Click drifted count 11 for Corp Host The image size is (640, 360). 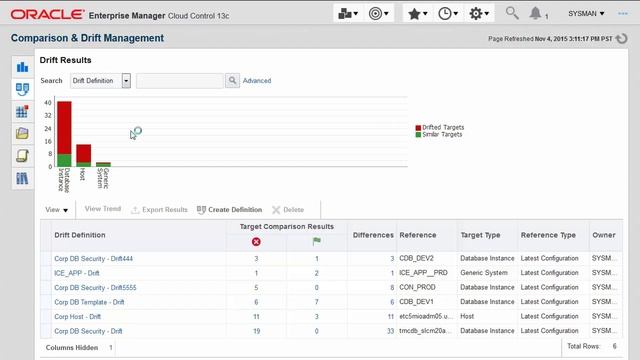pos(256,317)
